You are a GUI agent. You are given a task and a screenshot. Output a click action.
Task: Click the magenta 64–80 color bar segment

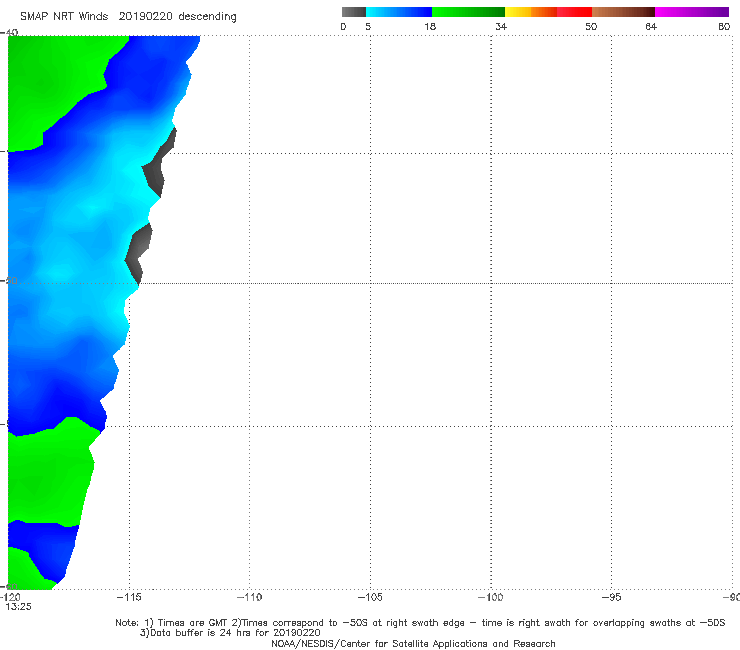[692, 12]
